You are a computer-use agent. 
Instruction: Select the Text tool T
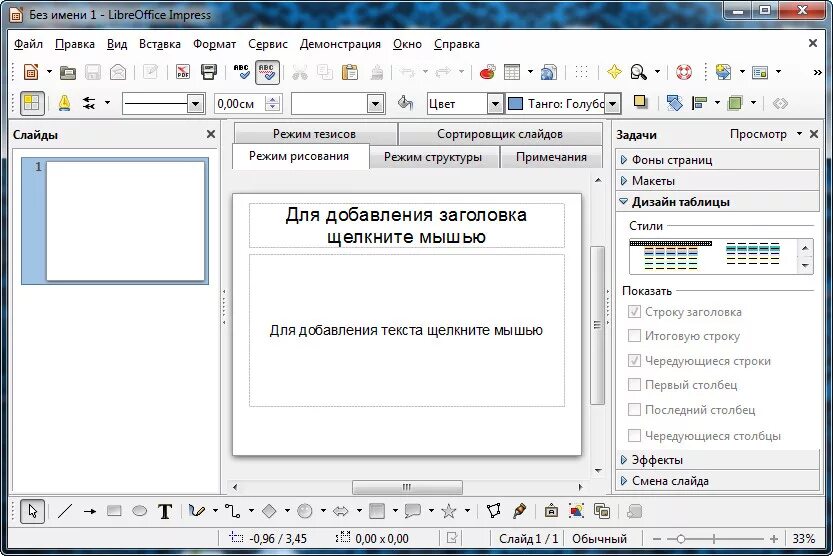(165, 511)
